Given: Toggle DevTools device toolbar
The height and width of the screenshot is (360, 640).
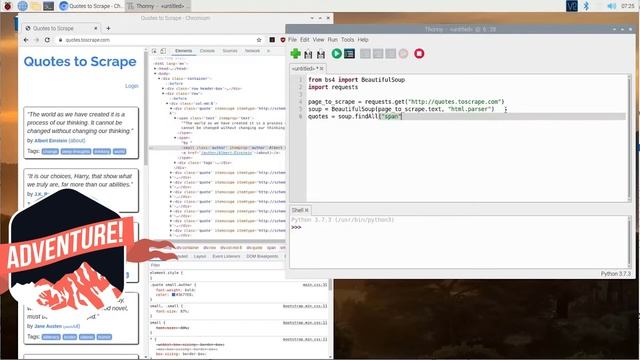Looking at the screenshot, I should point(163,51).
